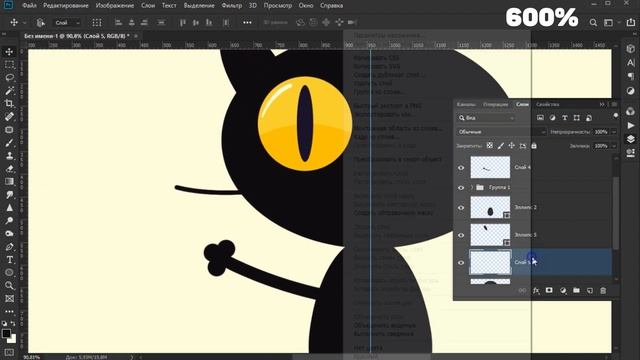Image resolution: width=640 pixels, height=360 pixels.
Task: Create new group folder icon
Action: tap(576, 291)
